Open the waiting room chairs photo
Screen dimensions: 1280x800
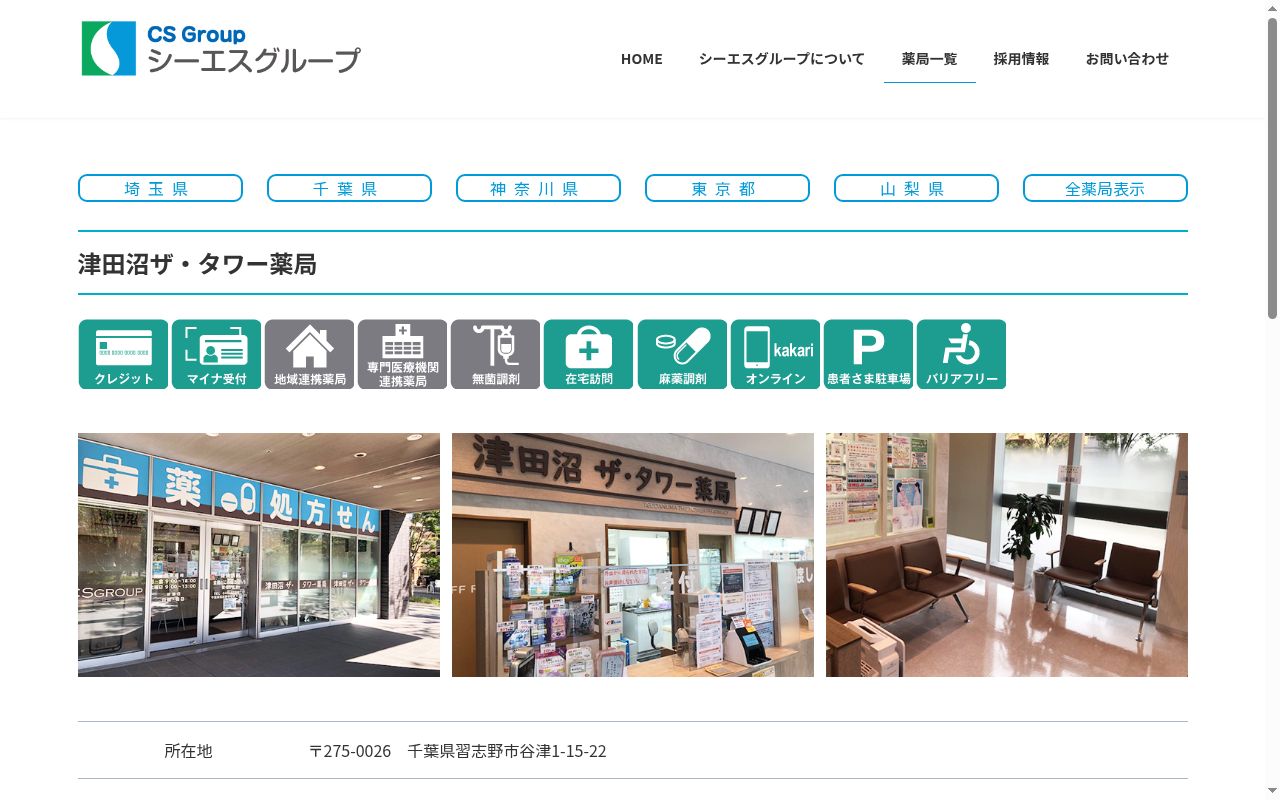[x=1007, y=555]
